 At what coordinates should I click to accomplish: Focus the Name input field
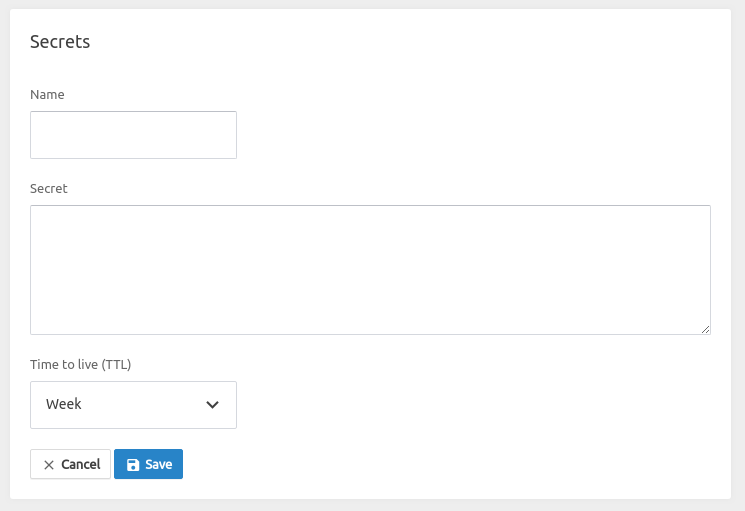coord(134,135)
